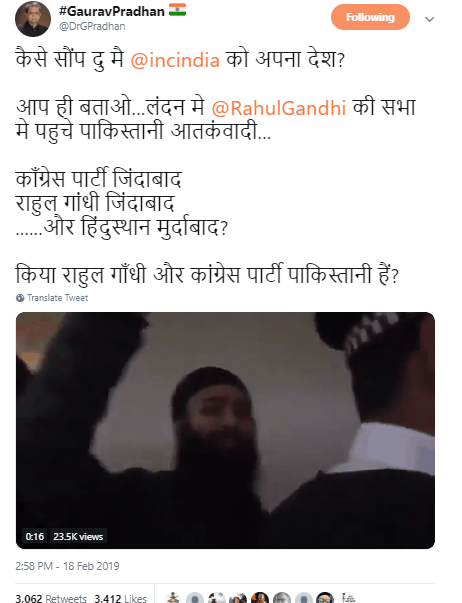
Task: Open the second liker avatar, default silhouette
Action: pyautogui.click(x=195, y=598)
